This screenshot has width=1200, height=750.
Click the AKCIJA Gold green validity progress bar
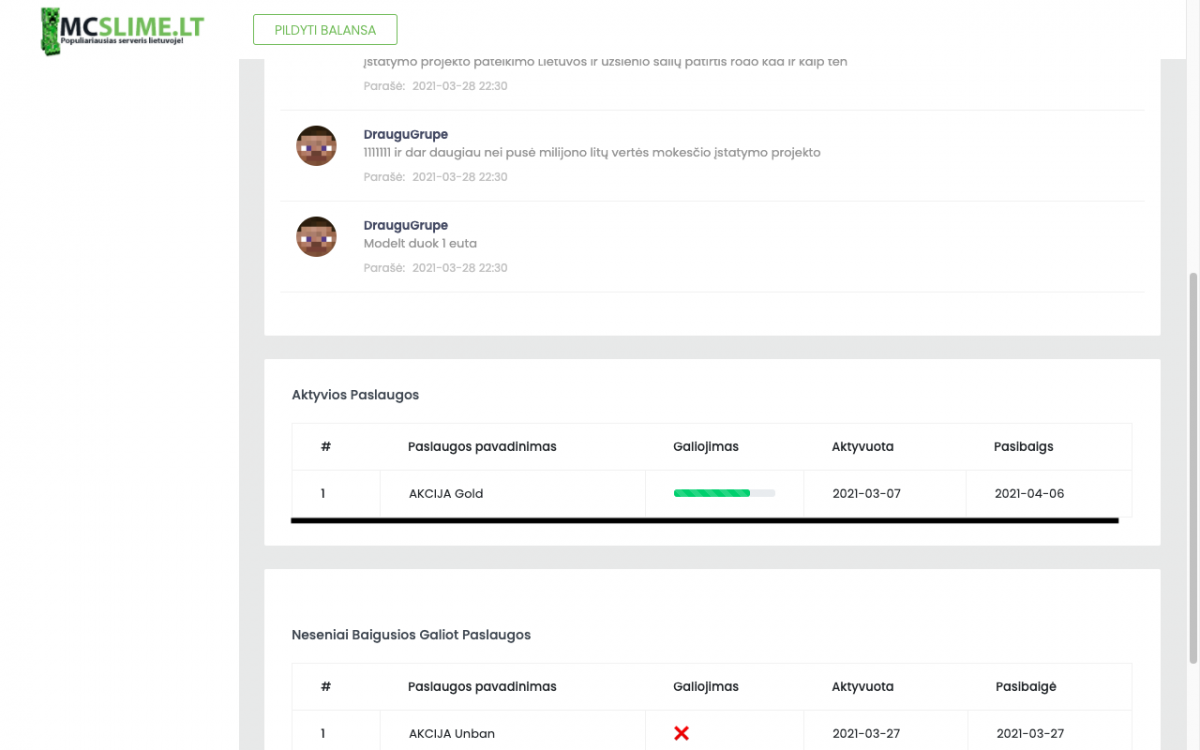(724, 493)
